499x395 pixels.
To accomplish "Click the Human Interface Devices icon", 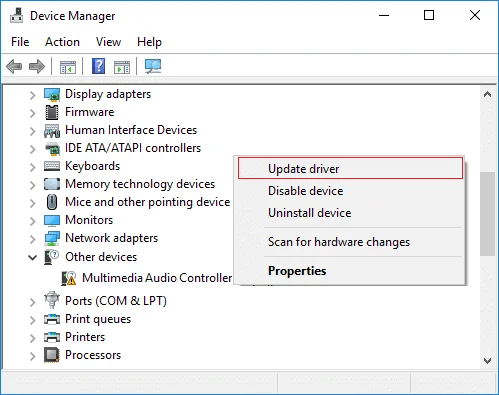I will [52, 130].
